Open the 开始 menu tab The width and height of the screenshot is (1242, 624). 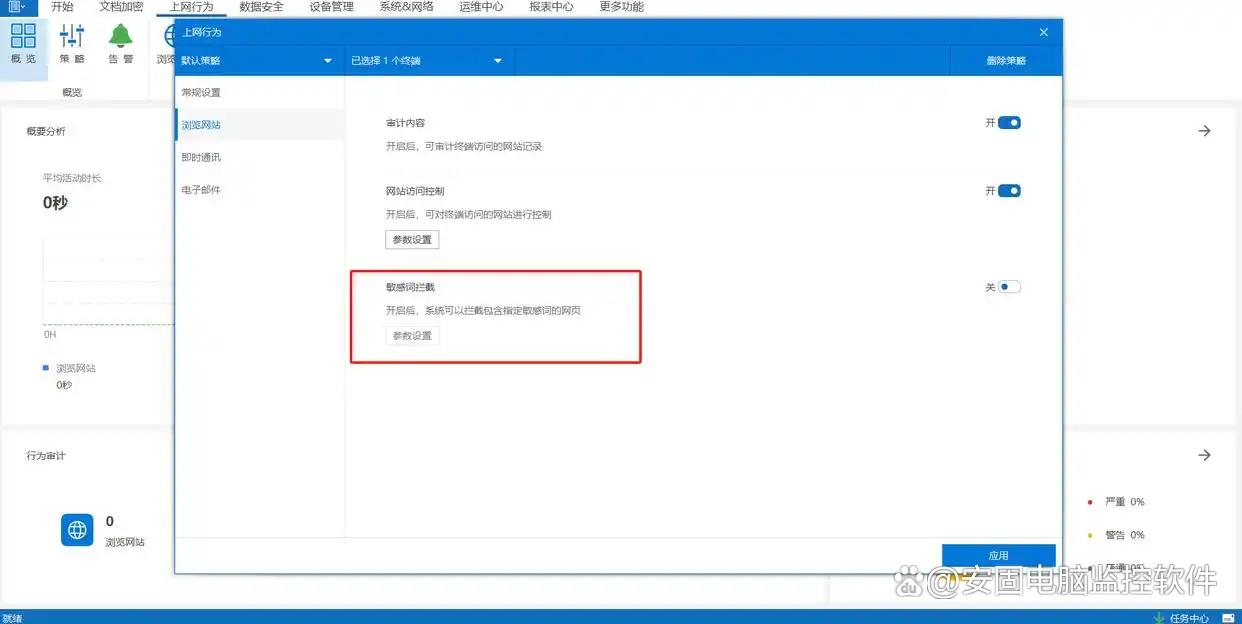[62, 6]
